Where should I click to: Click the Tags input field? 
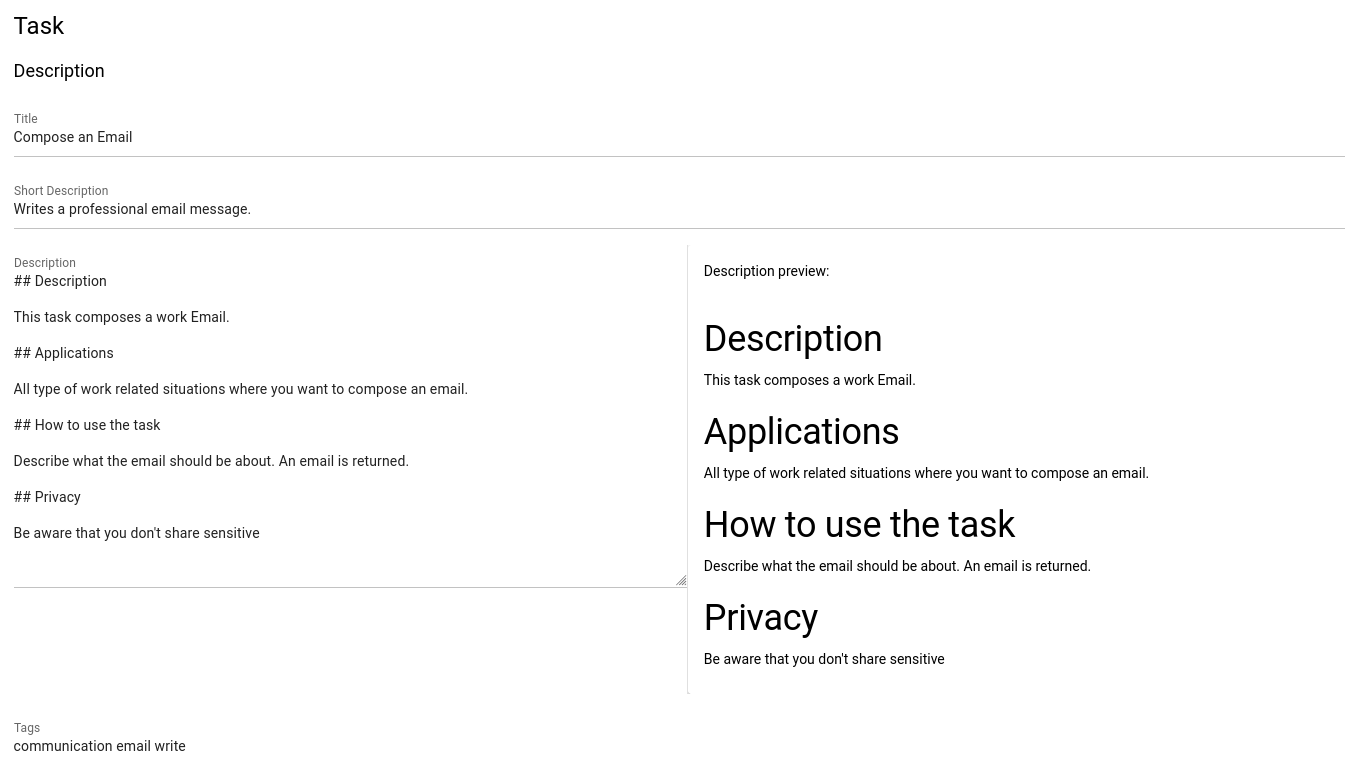(x=679, y=747)
